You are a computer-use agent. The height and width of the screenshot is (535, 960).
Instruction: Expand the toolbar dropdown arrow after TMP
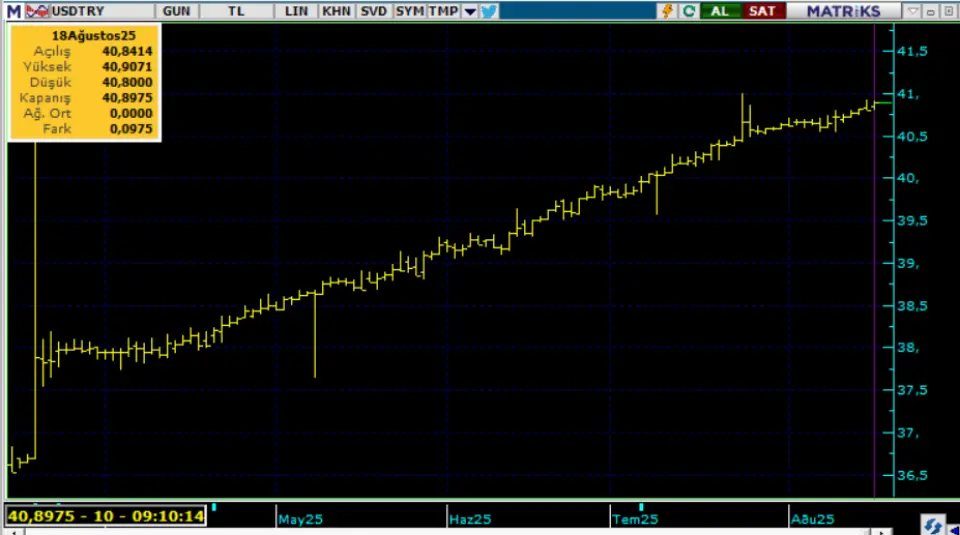pos(470,11)
